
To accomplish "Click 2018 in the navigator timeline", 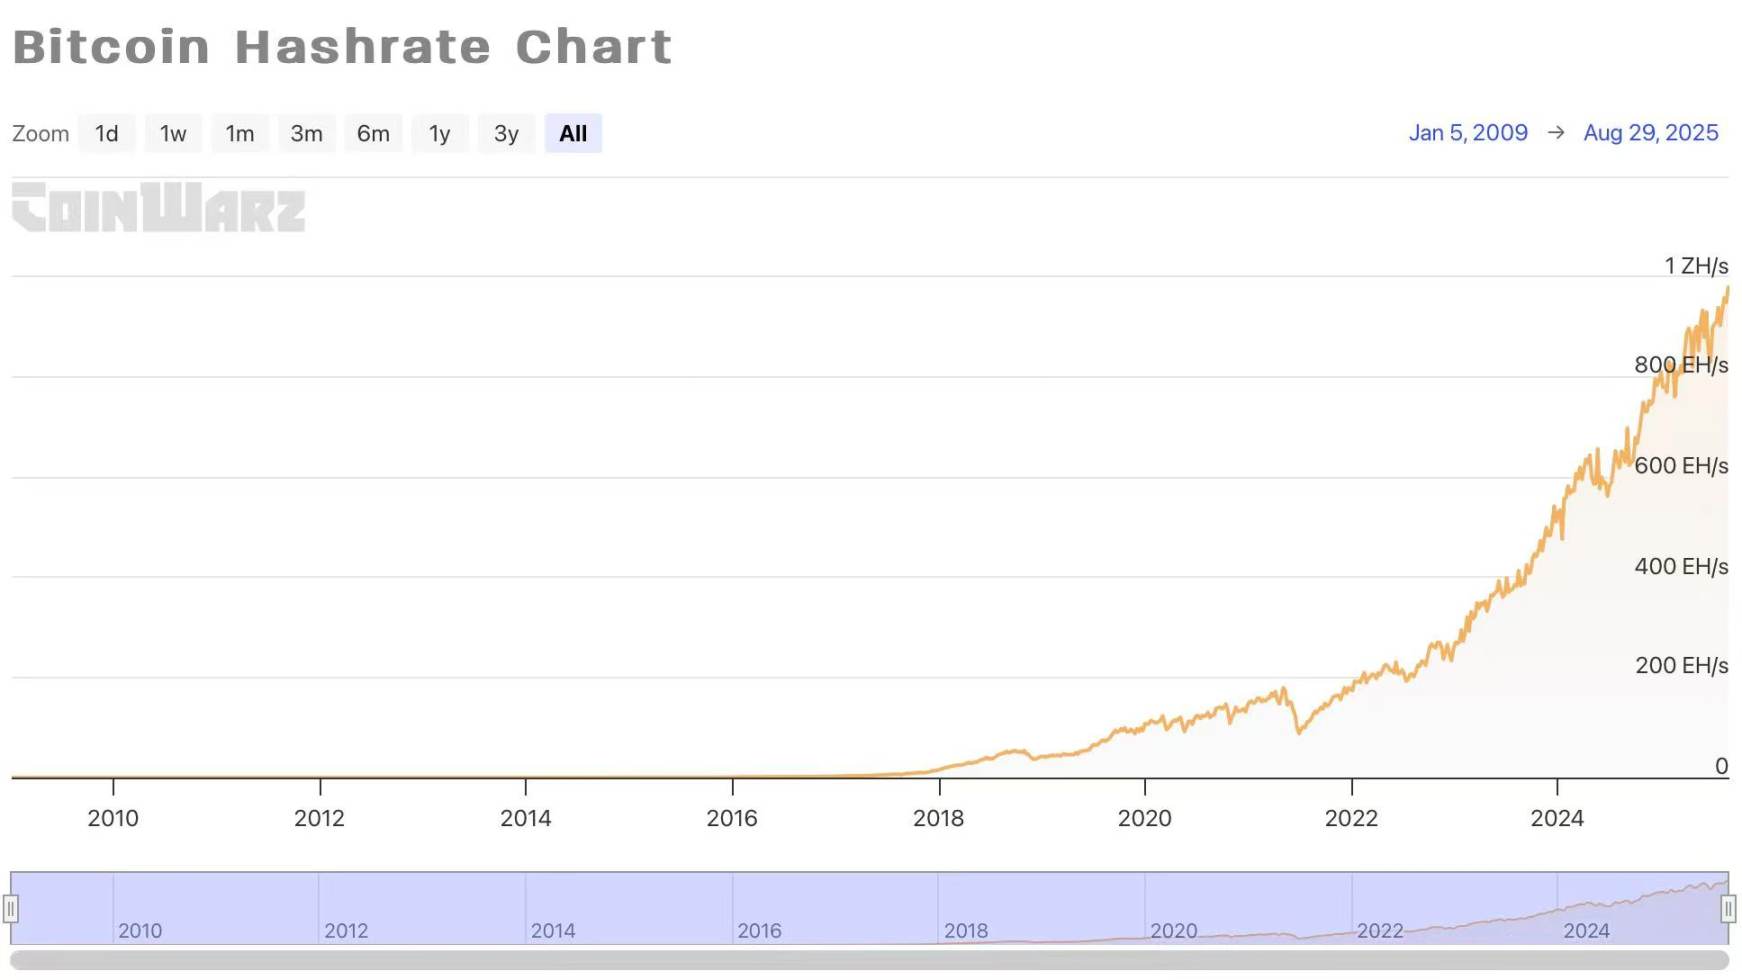I will pos(965,931).
